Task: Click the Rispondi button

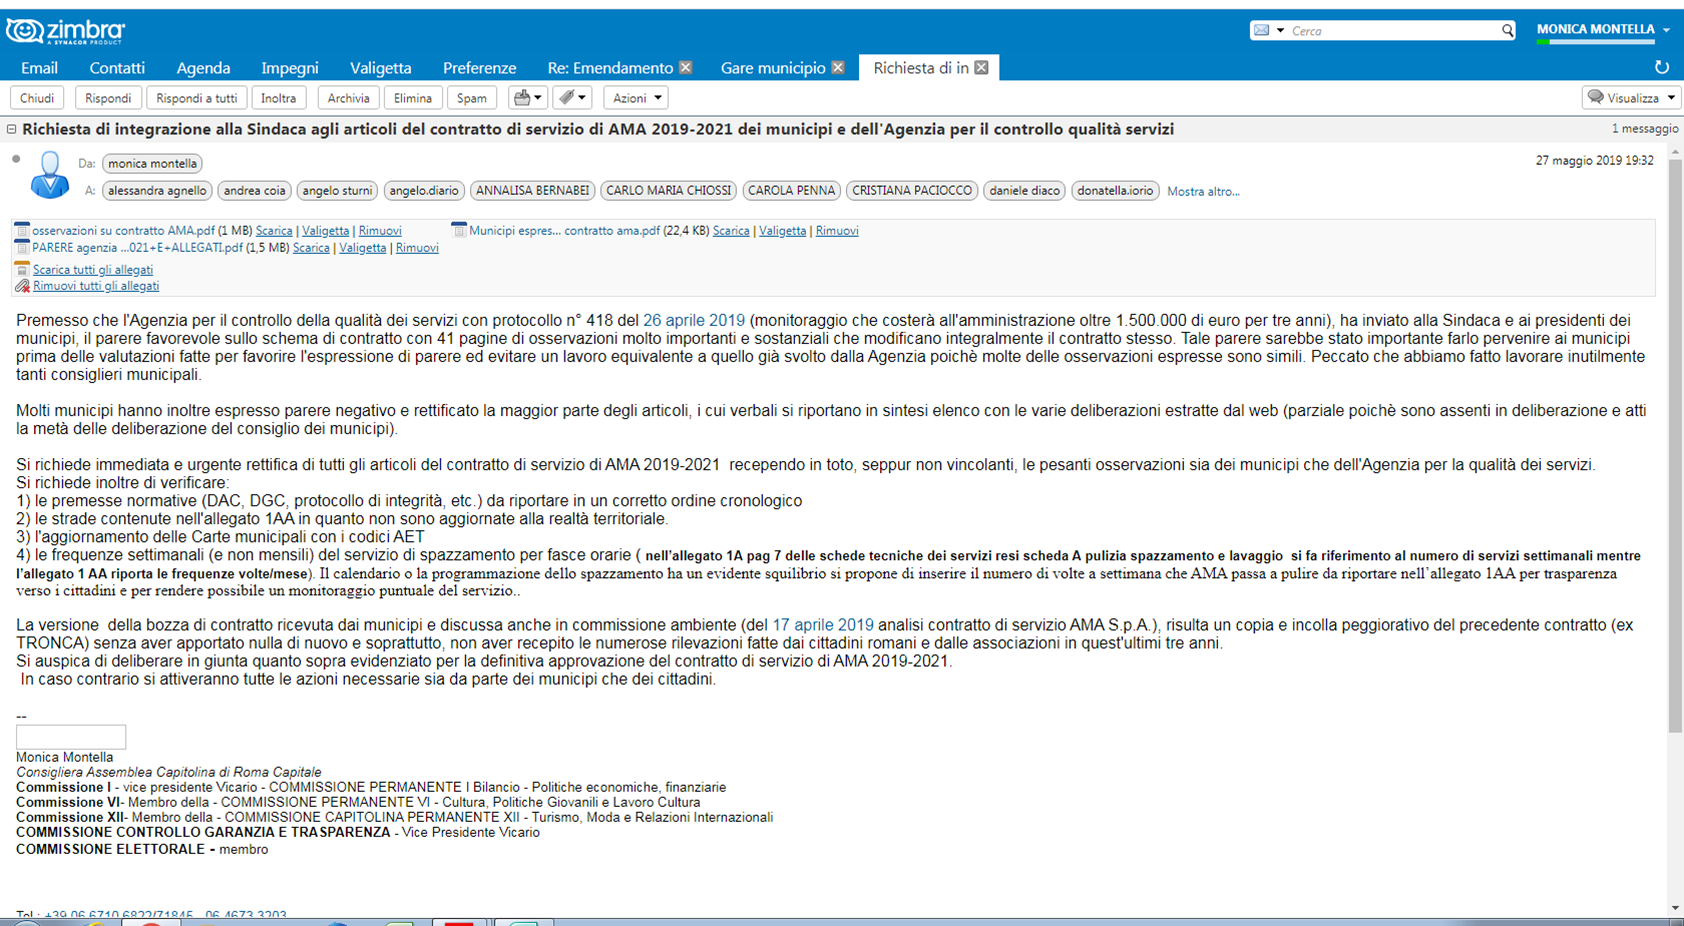Action: (108, 98)
